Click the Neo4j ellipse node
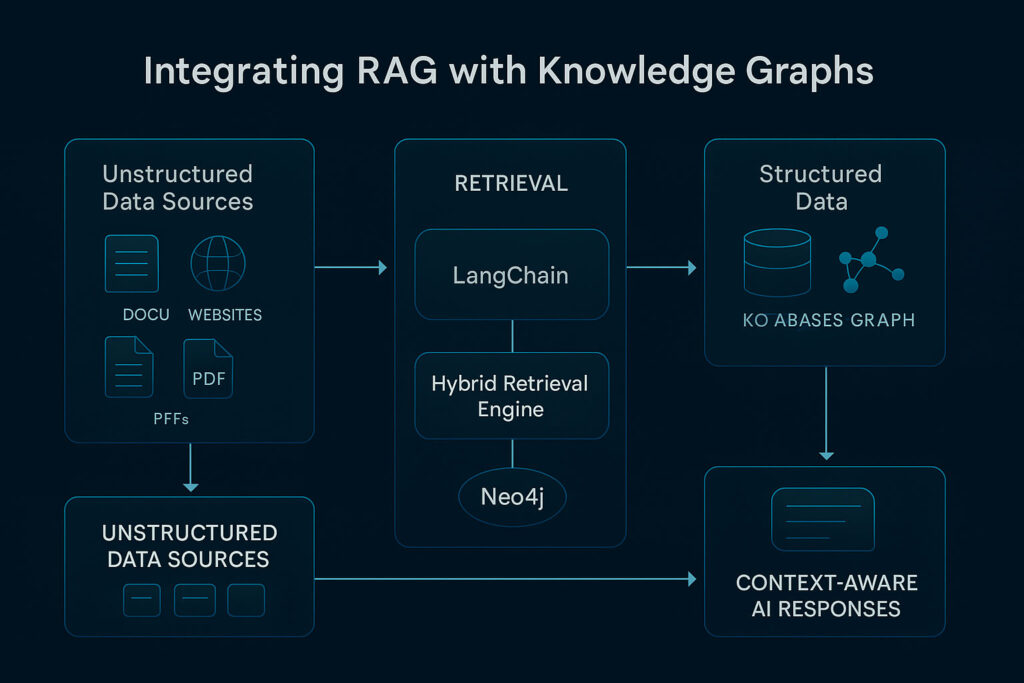Image resolution: width=1024 pixels, height=683 pixels. pos(511,496)
